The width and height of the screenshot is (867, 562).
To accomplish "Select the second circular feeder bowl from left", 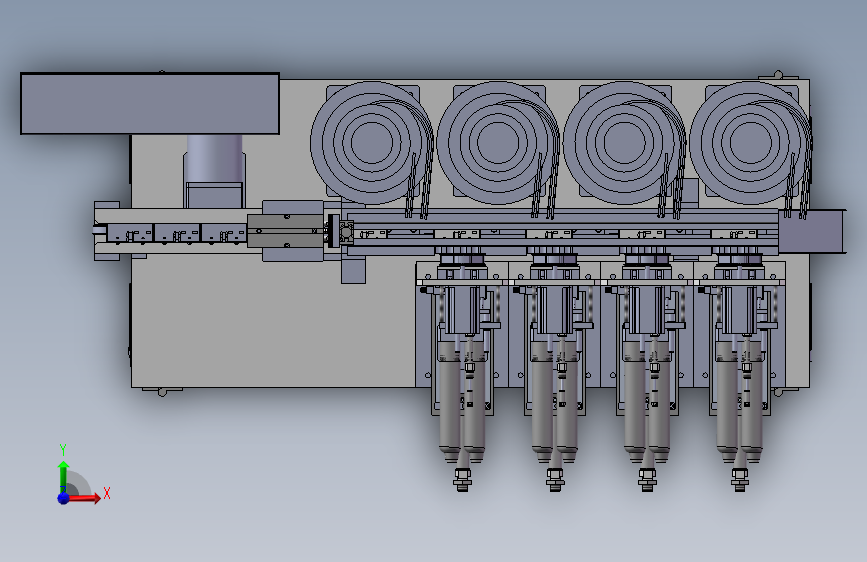I will point(498,143).
